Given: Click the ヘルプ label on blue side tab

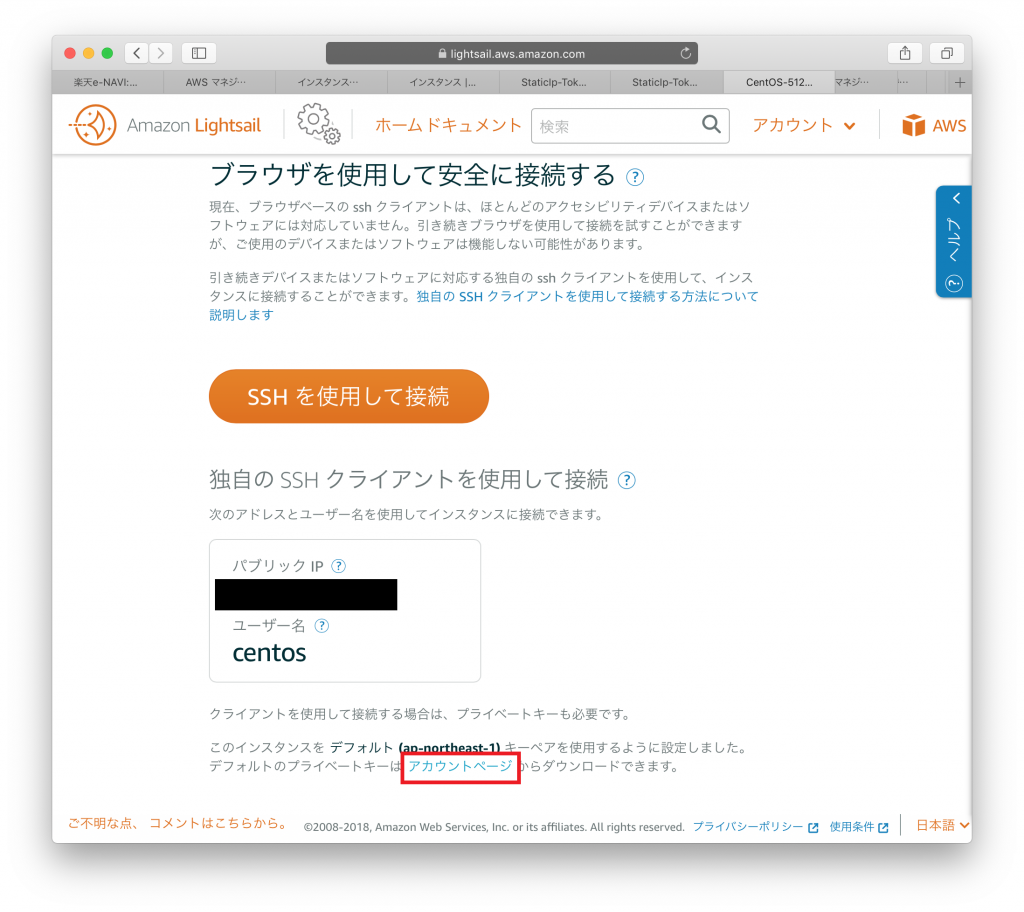Looking at the screenshot, I should click(x=954, y=240).
